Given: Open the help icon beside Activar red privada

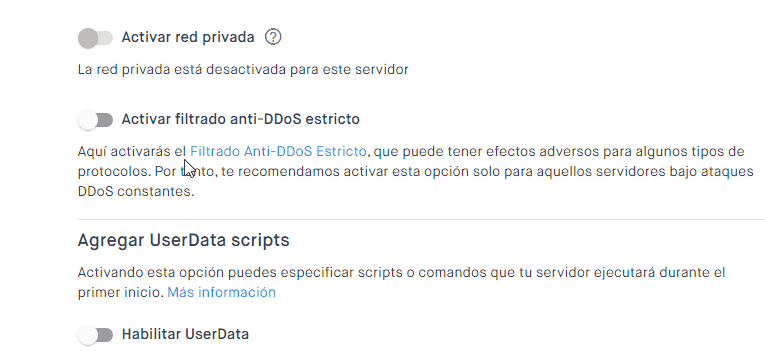Looking at the screenshot, I should pyautogui.click(x=273, y=37).
